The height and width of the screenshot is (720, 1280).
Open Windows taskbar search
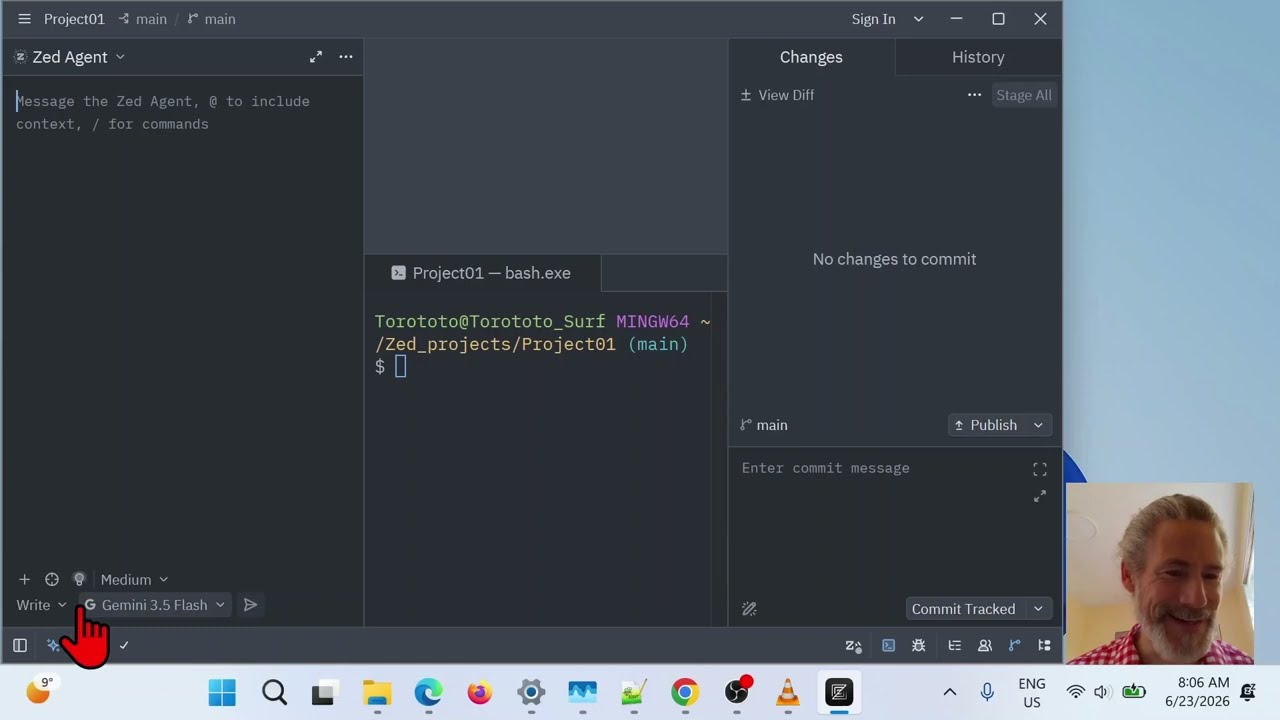[274, 692]
